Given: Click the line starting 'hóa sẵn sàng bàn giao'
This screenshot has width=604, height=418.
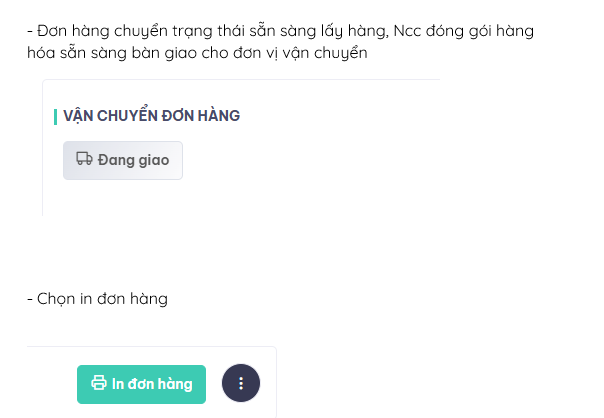Looking at the screenshot, I should point(198,52).
